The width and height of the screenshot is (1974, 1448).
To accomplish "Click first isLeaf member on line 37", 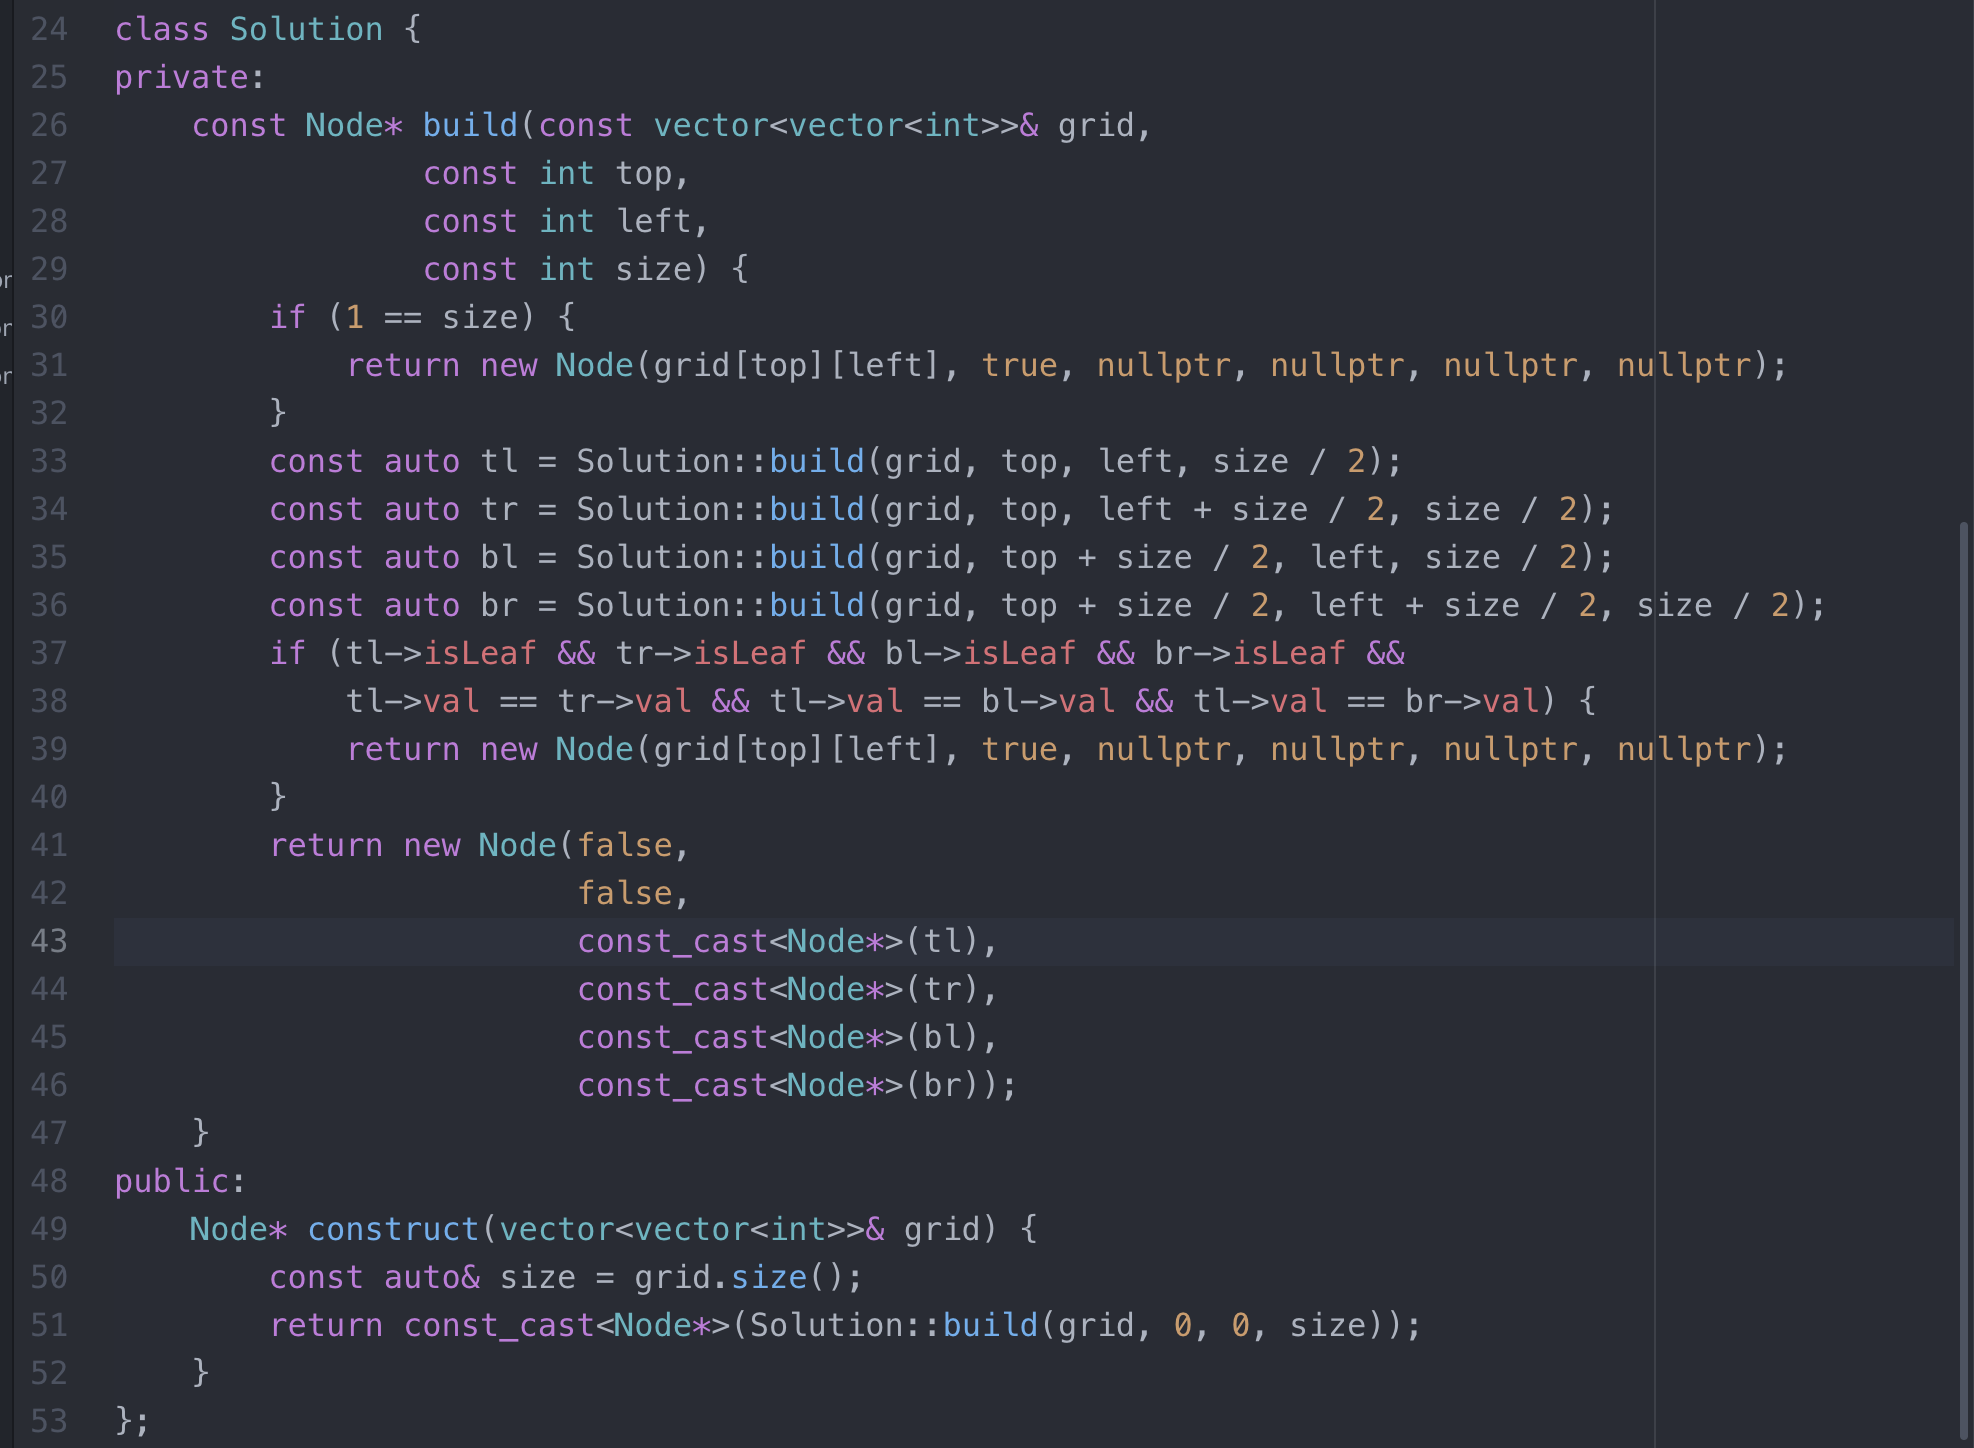I will pos(480,653).
